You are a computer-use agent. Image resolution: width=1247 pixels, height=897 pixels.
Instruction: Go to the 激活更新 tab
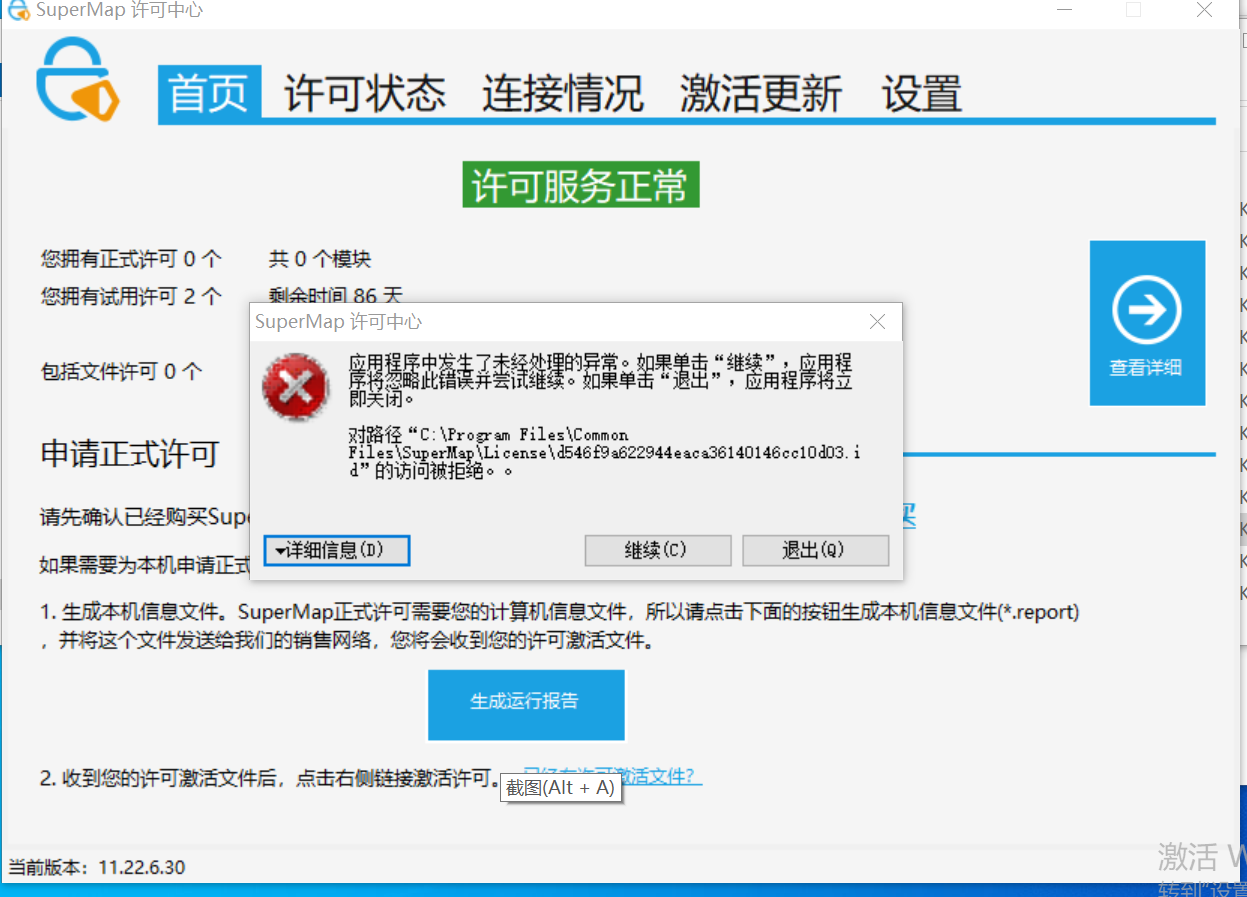pos(761,93)
